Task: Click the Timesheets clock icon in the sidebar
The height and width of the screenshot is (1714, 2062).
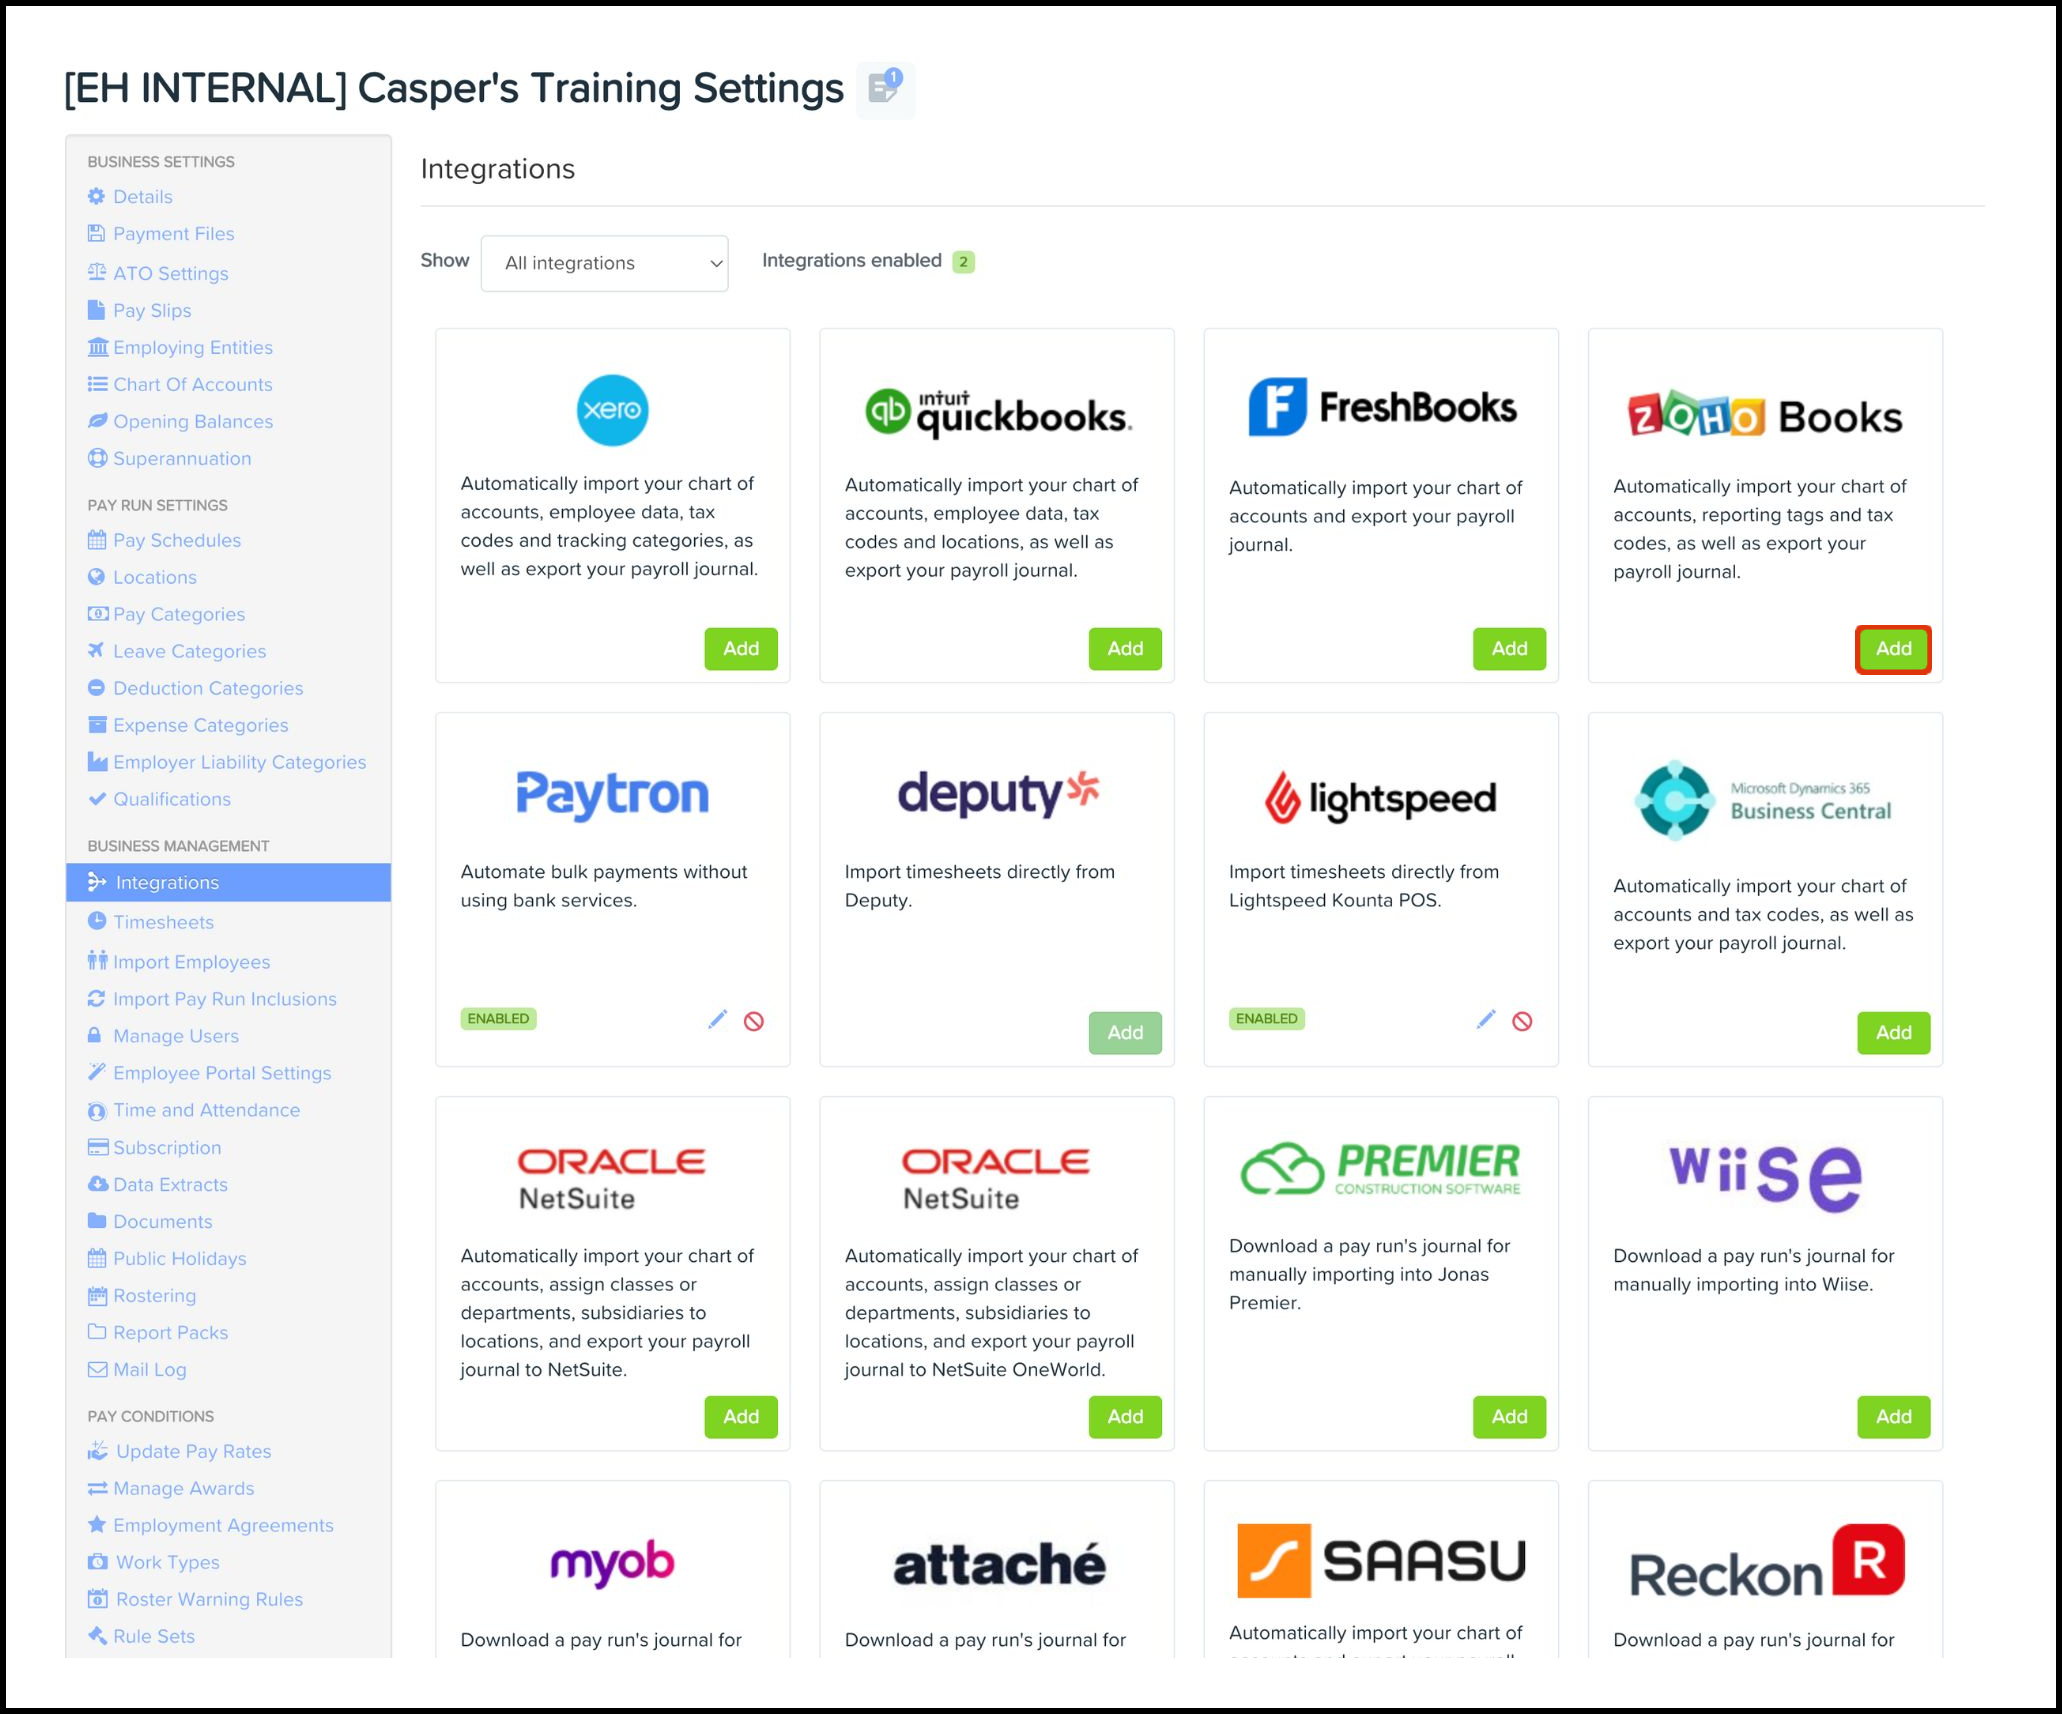Action: click(x=97, y=921)
